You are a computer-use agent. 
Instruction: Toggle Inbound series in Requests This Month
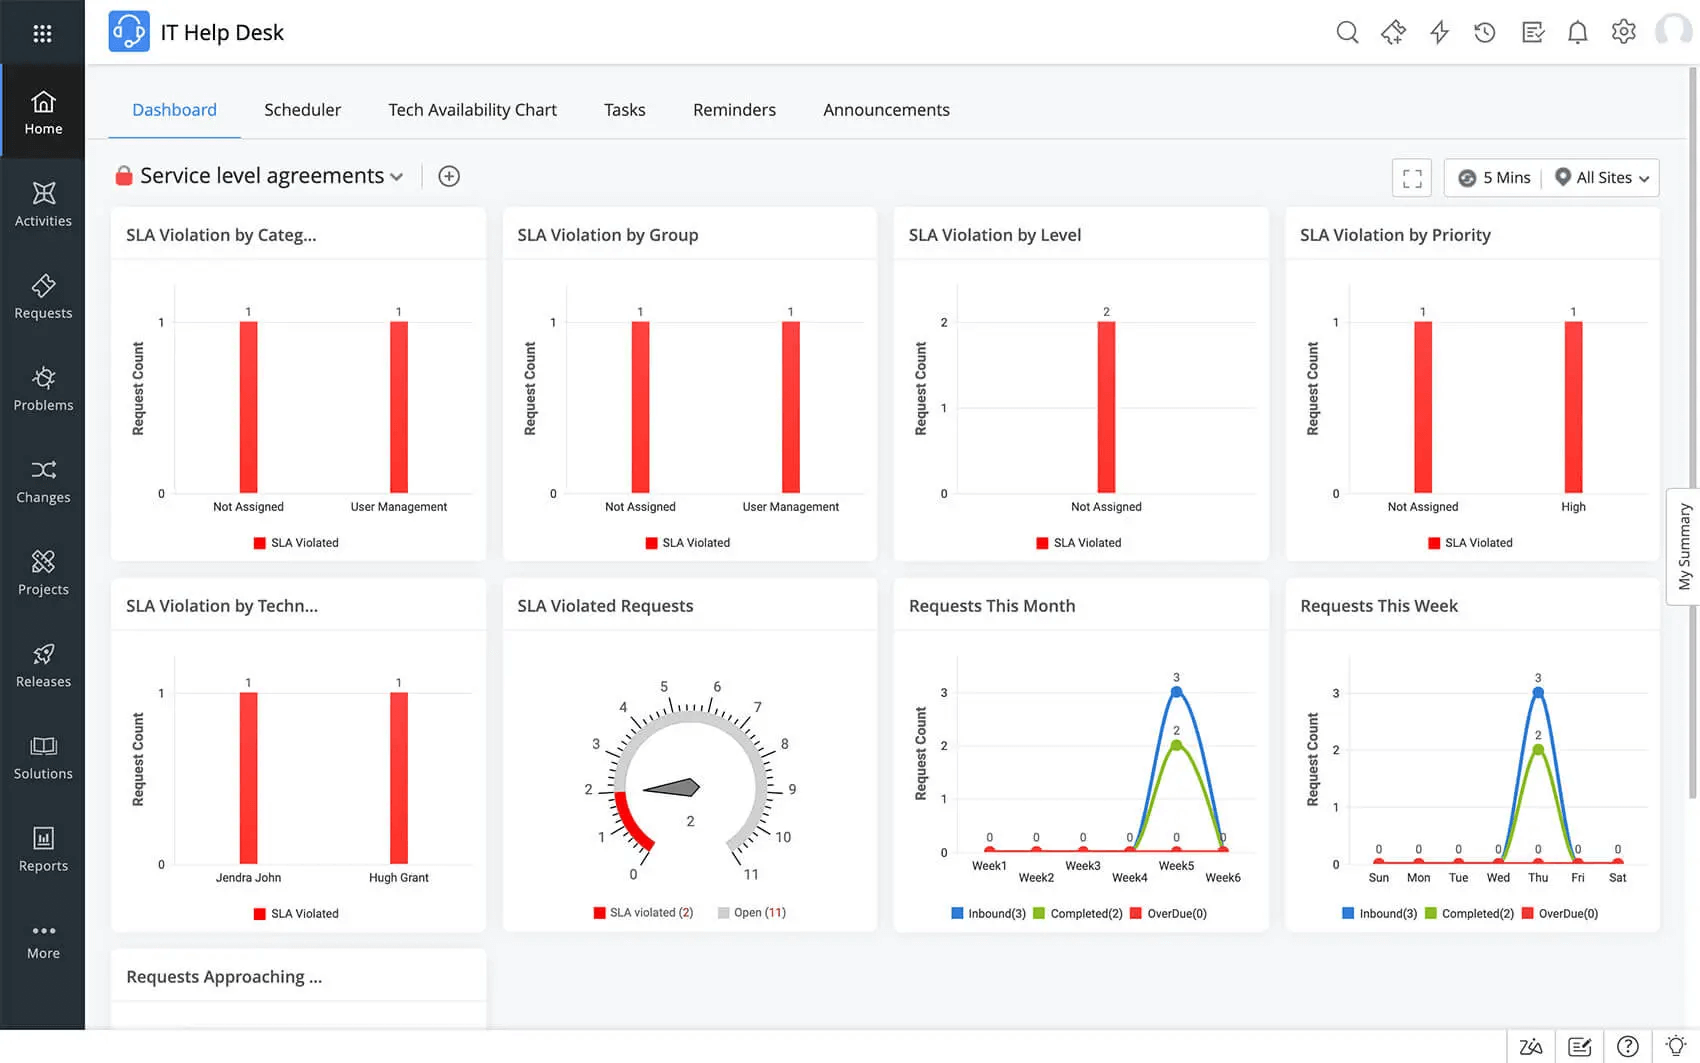(988, 914)
